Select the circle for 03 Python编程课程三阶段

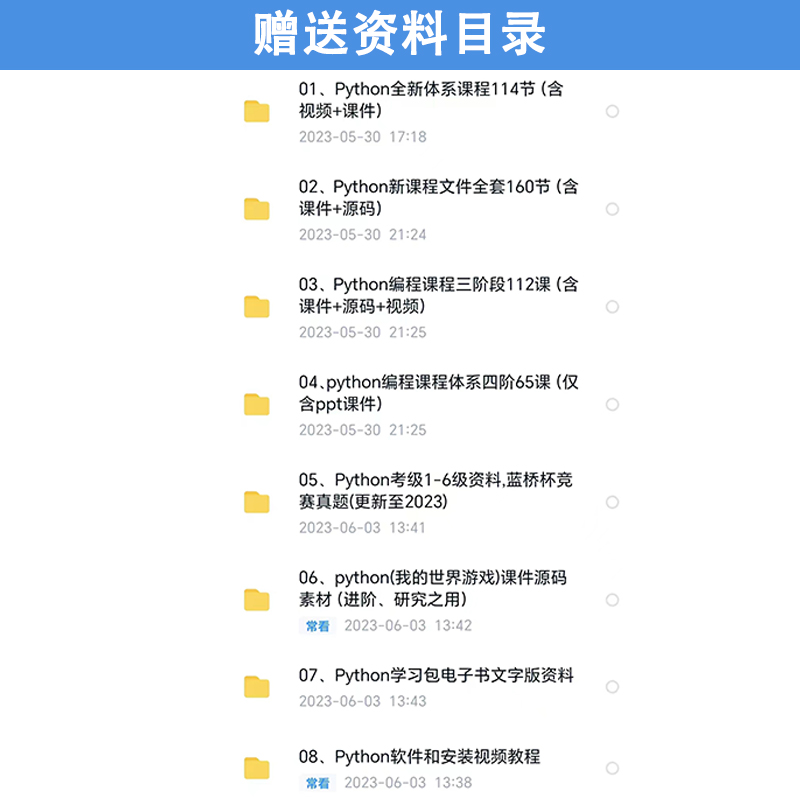pos(612,307)
